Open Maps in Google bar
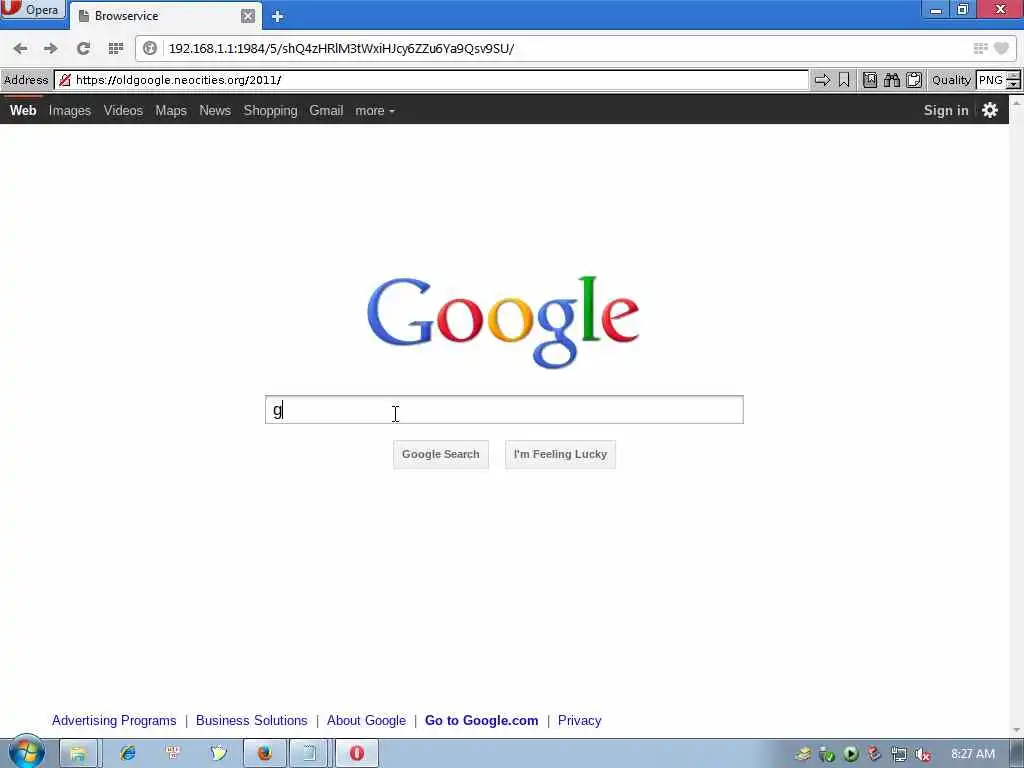1024x768 pixels. pos(171,110)
